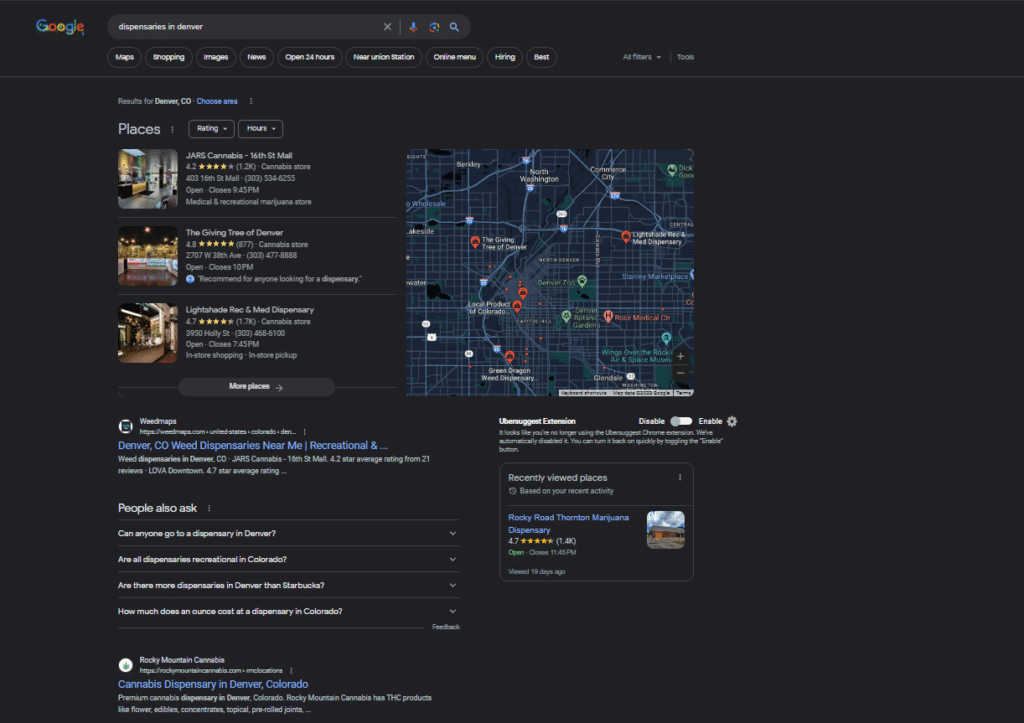Select the Shopping filter tab
This screenshot has width=1024, height=723.
168,57
